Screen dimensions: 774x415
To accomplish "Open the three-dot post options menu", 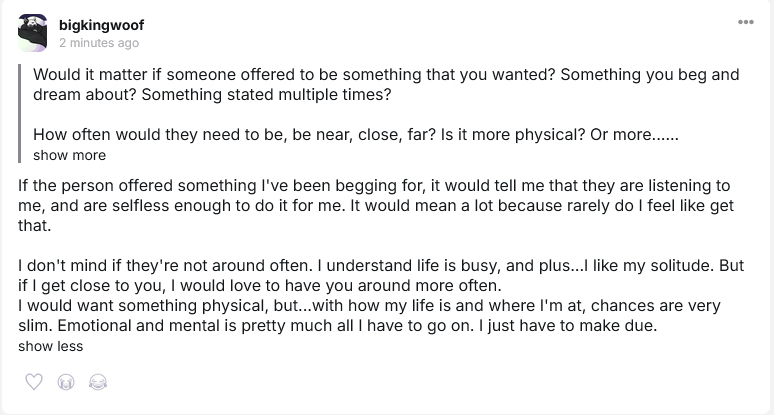I will pos(745,22).
